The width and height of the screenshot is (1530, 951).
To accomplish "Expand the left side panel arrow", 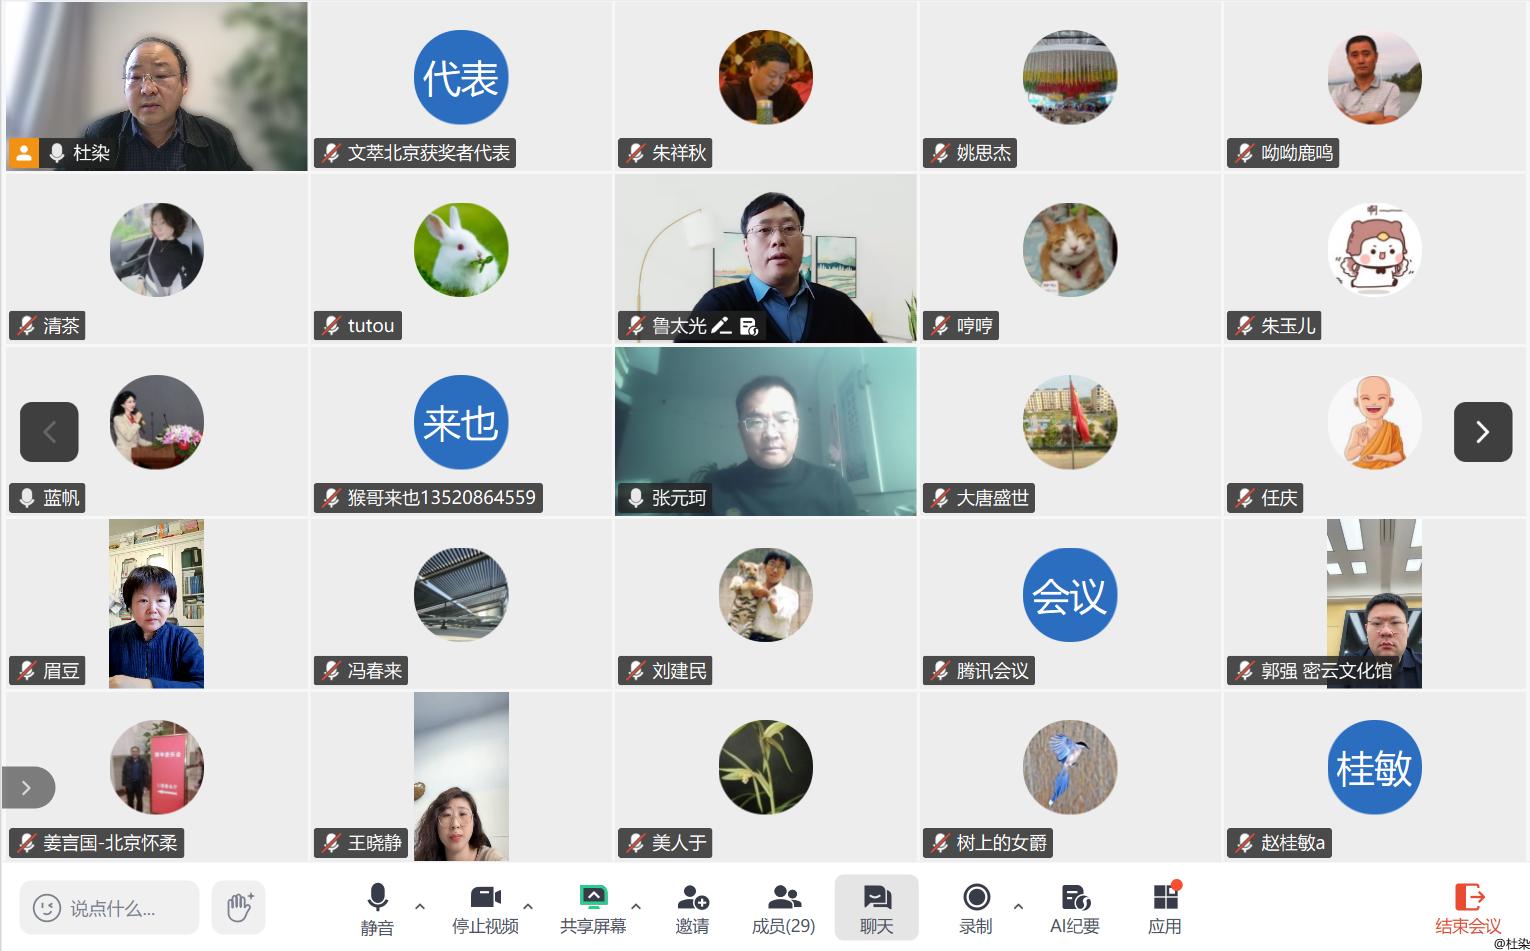I will pos(27,788).
